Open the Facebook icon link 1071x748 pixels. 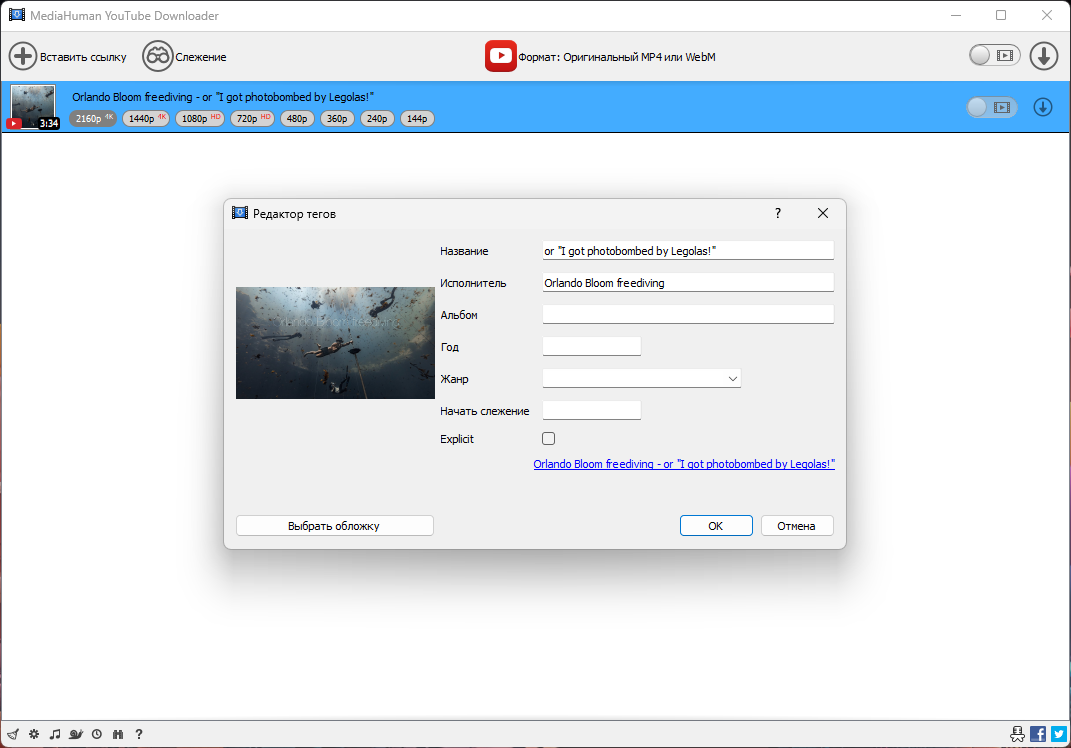tap(1038, 734)
